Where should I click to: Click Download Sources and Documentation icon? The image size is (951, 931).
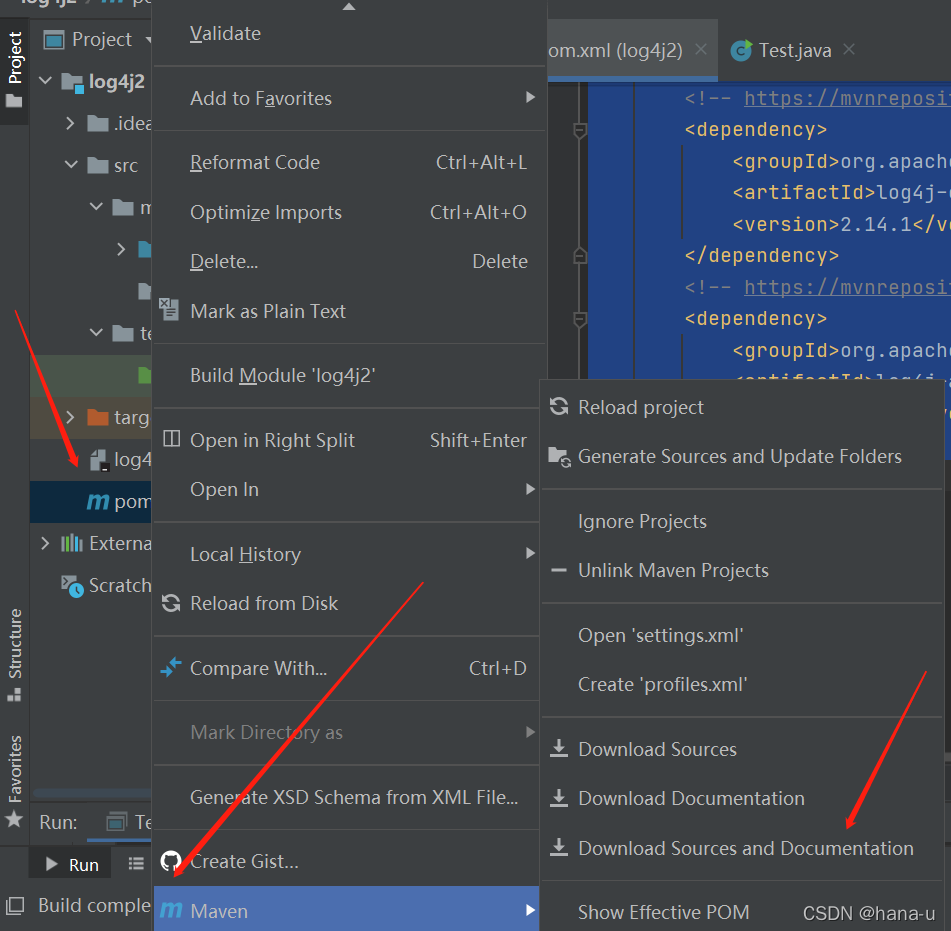click(x=559, y=847)
